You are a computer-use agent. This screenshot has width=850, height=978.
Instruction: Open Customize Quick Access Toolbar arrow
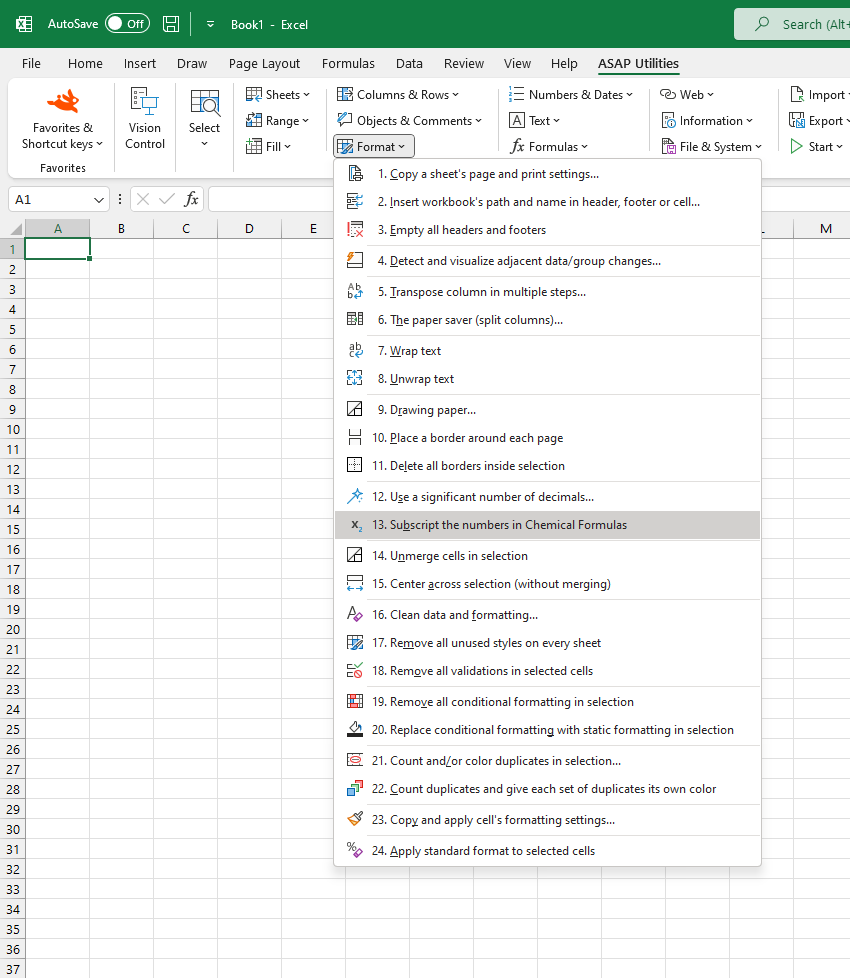(x=210, y=24)
